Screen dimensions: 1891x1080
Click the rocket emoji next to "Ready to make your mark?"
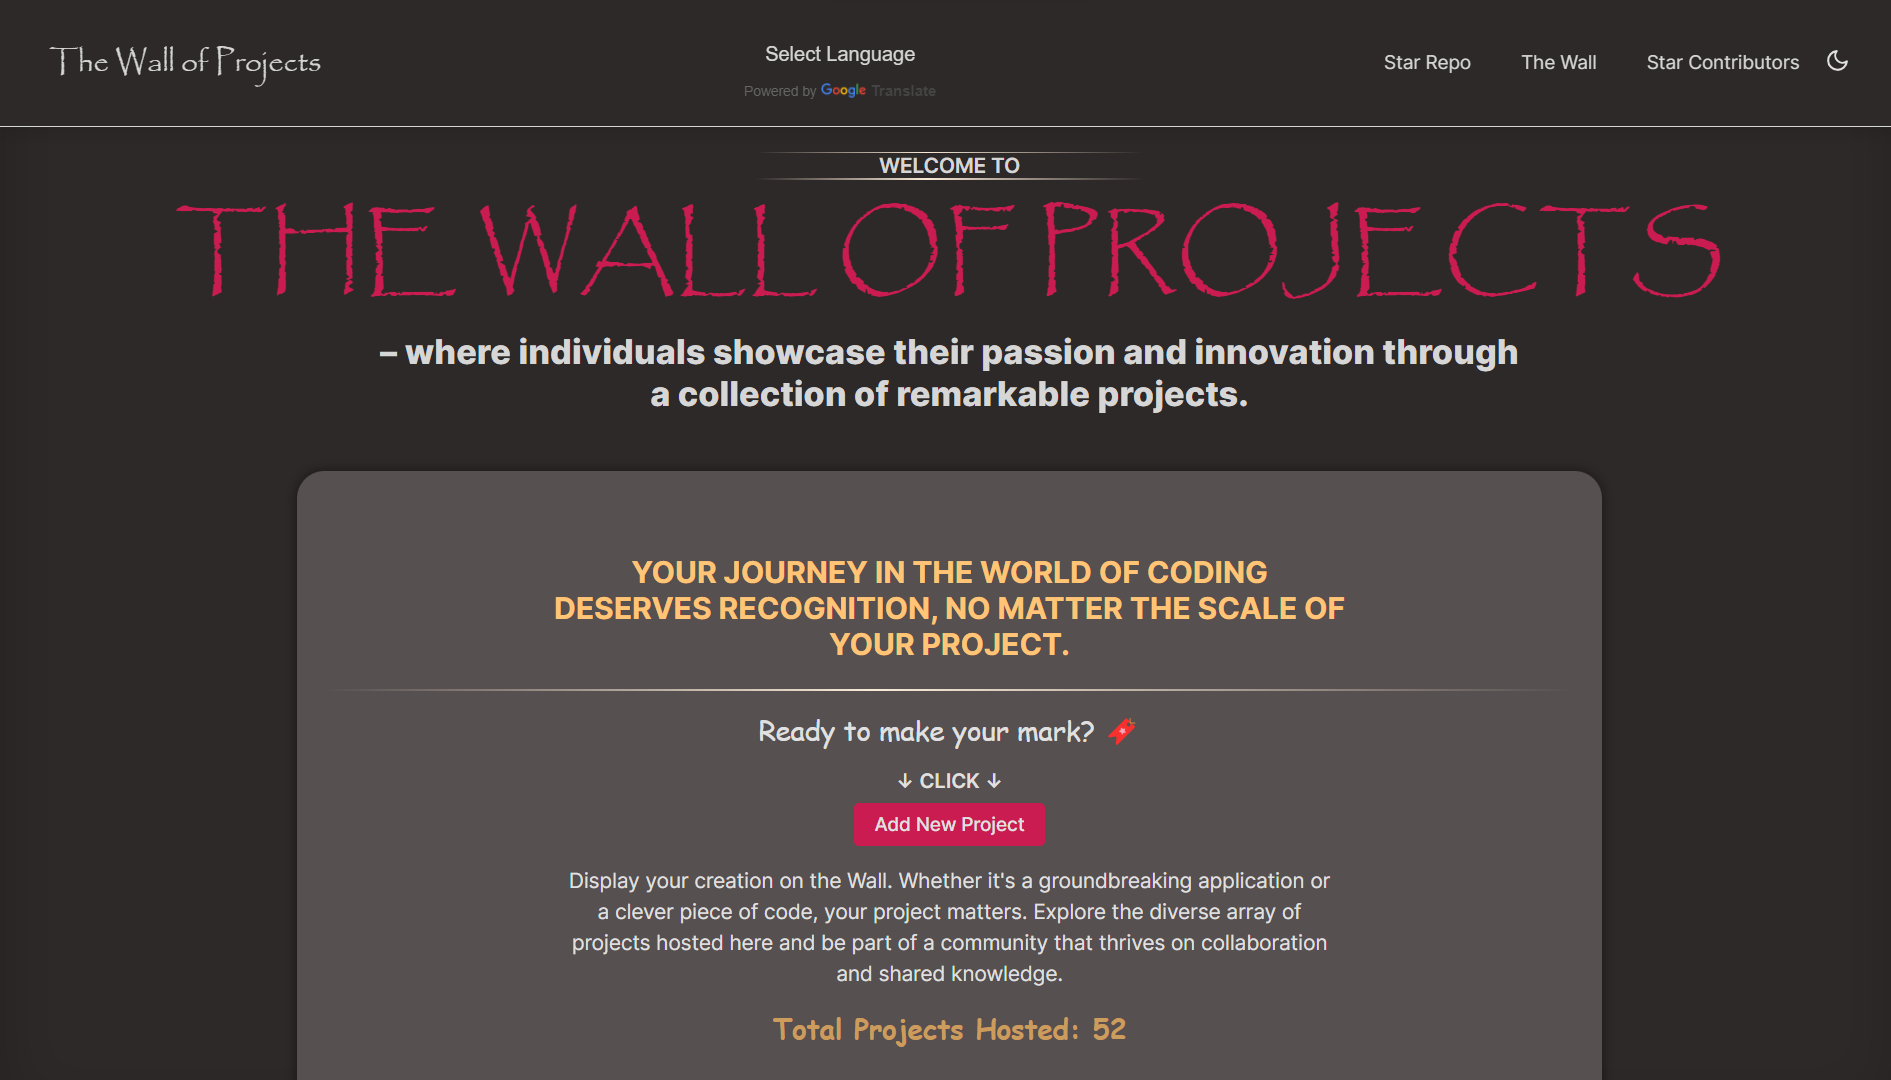coord(1121,731)
